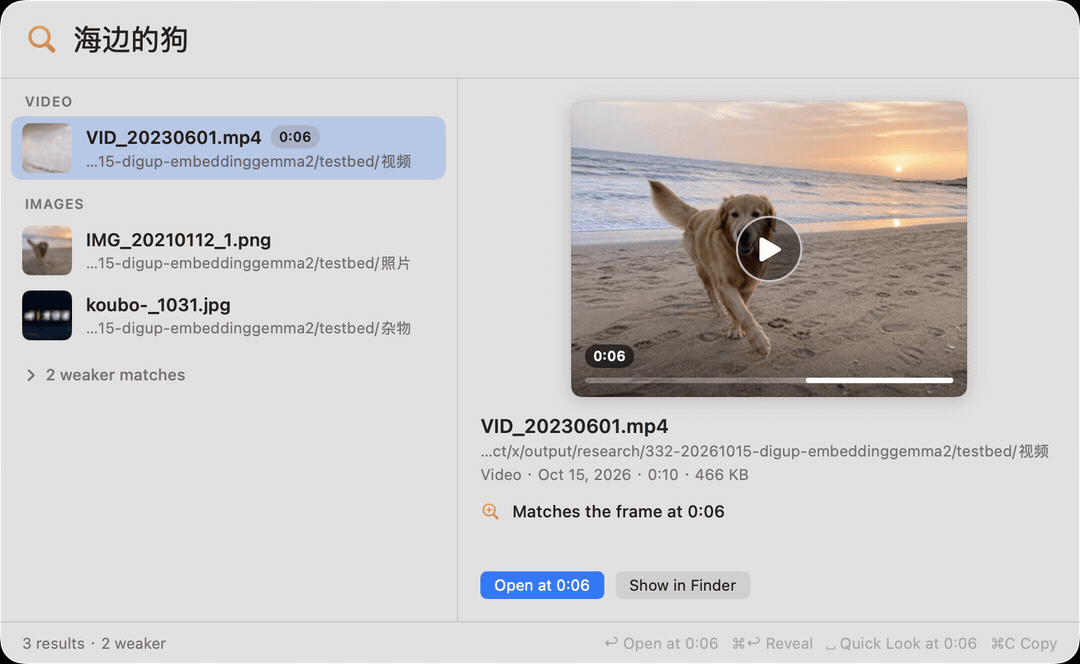This screenshot has width=1080, height=664.
Task: Click the Matches the frame at 0:06 text
Action: click(618, 512)
